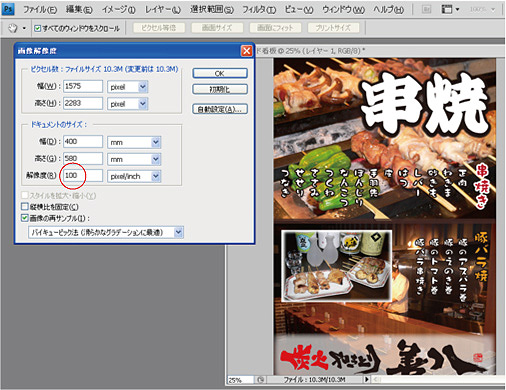Open the 選択範囲 menu
Viewport: 506px width, 390px height.
212,10
